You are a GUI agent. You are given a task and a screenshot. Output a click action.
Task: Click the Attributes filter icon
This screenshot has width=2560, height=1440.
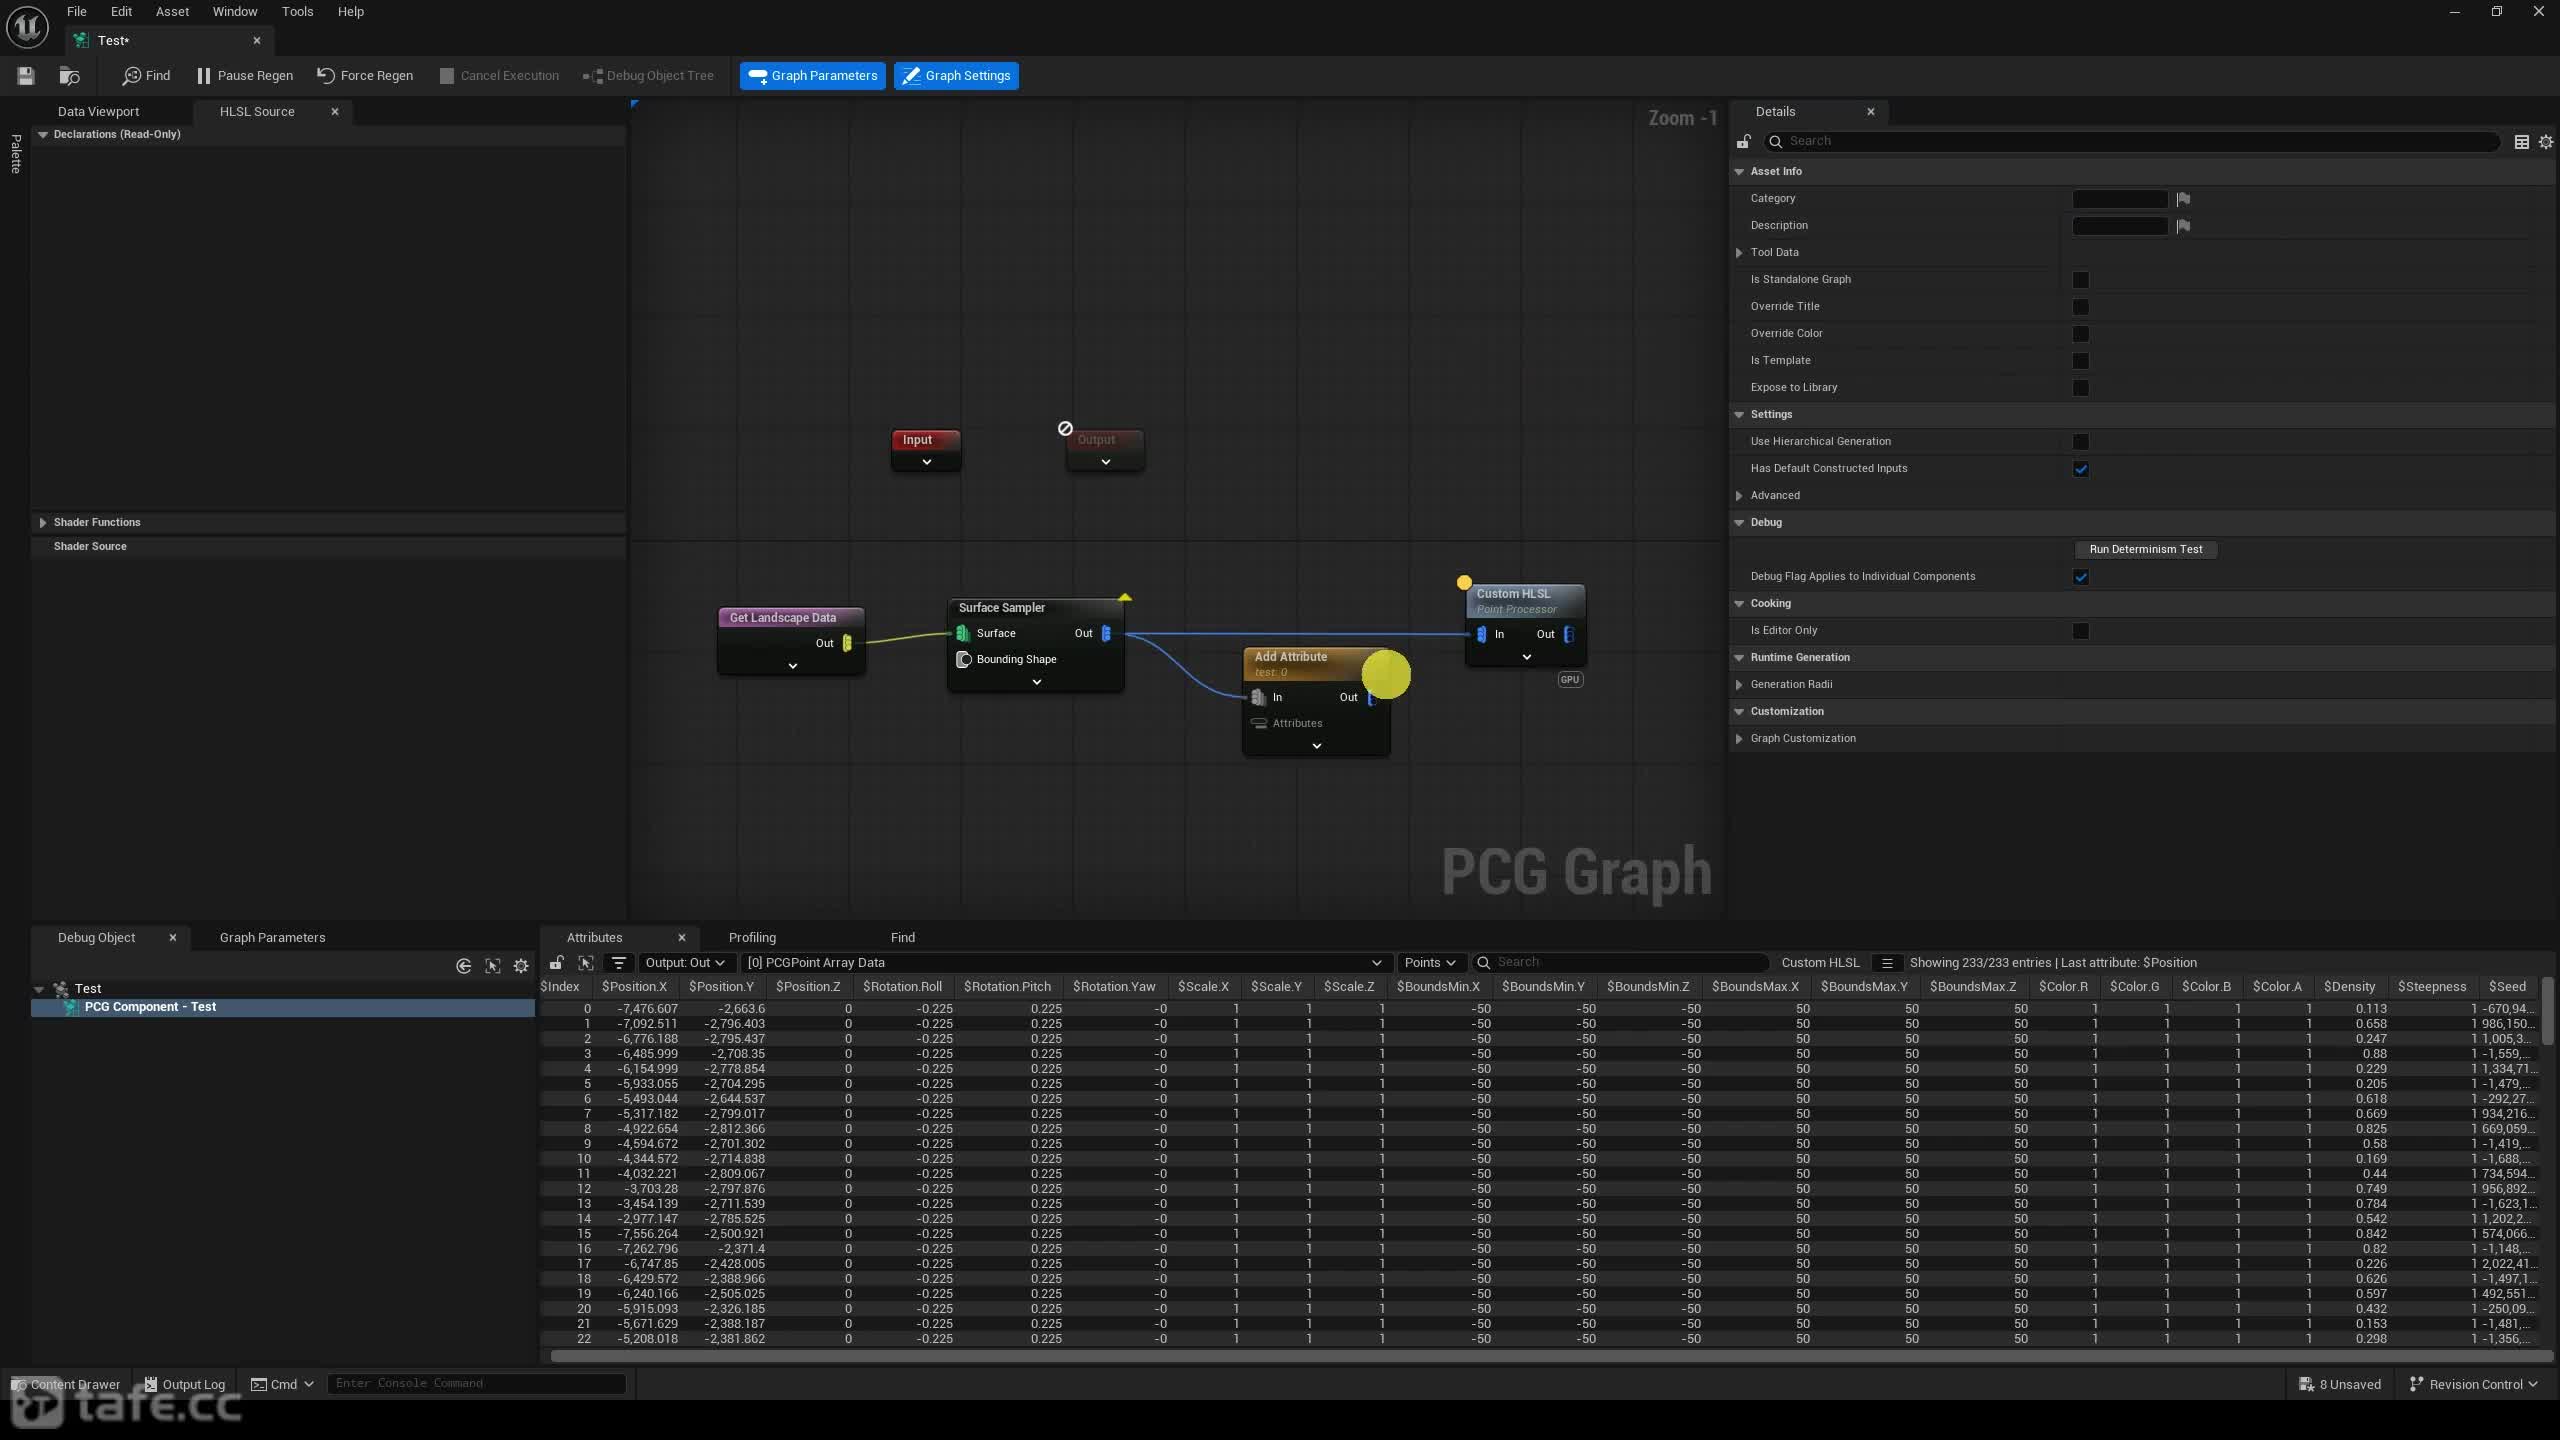619,963
